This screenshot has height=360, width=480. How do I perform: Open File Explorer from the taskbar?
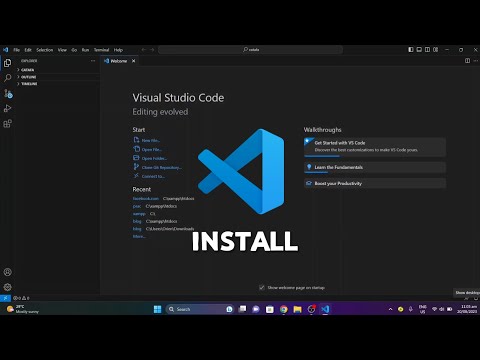coord(297,309)
